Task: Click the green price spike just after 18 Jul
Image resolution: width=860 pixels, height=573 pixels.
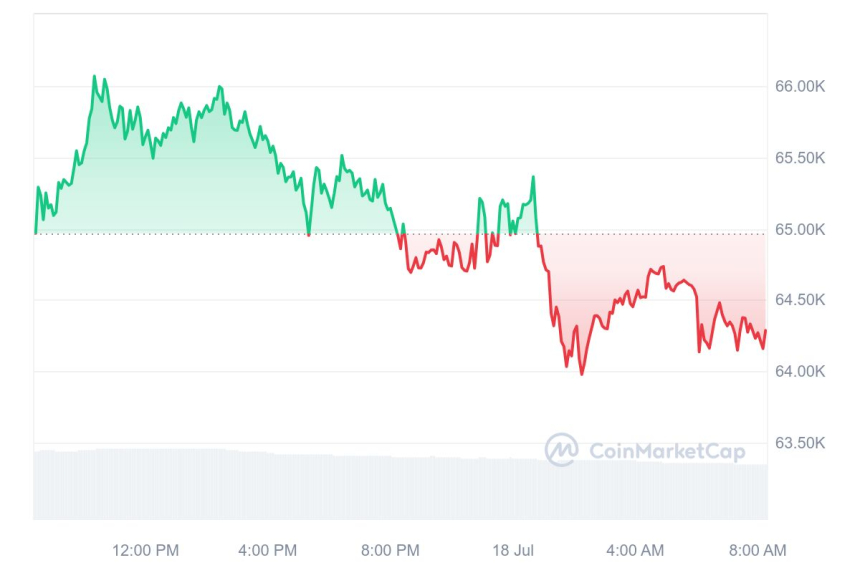Action: point(533,178)
